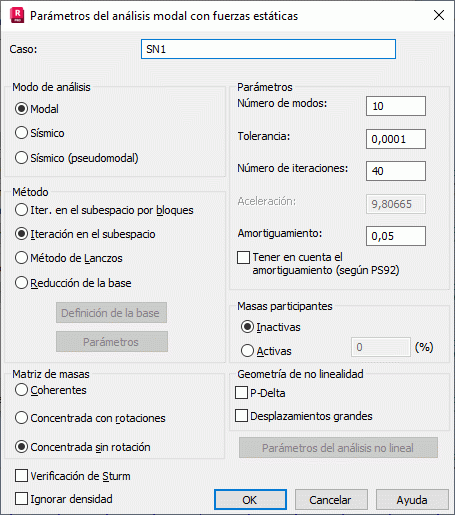Click the Amortiguamiento value field

coord(396,236)
